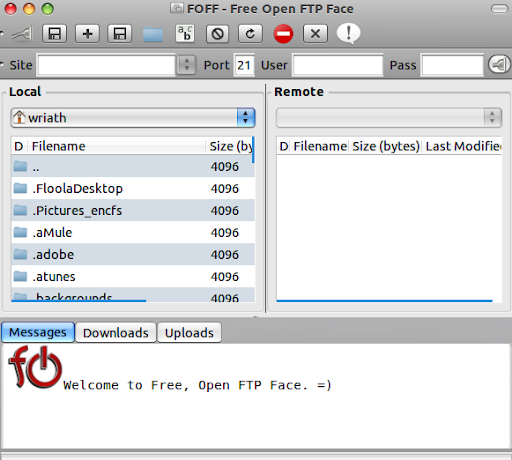Select the .adobe folder row
The image size is (512, 460).
pyautogui.click(x=133, y=254)
